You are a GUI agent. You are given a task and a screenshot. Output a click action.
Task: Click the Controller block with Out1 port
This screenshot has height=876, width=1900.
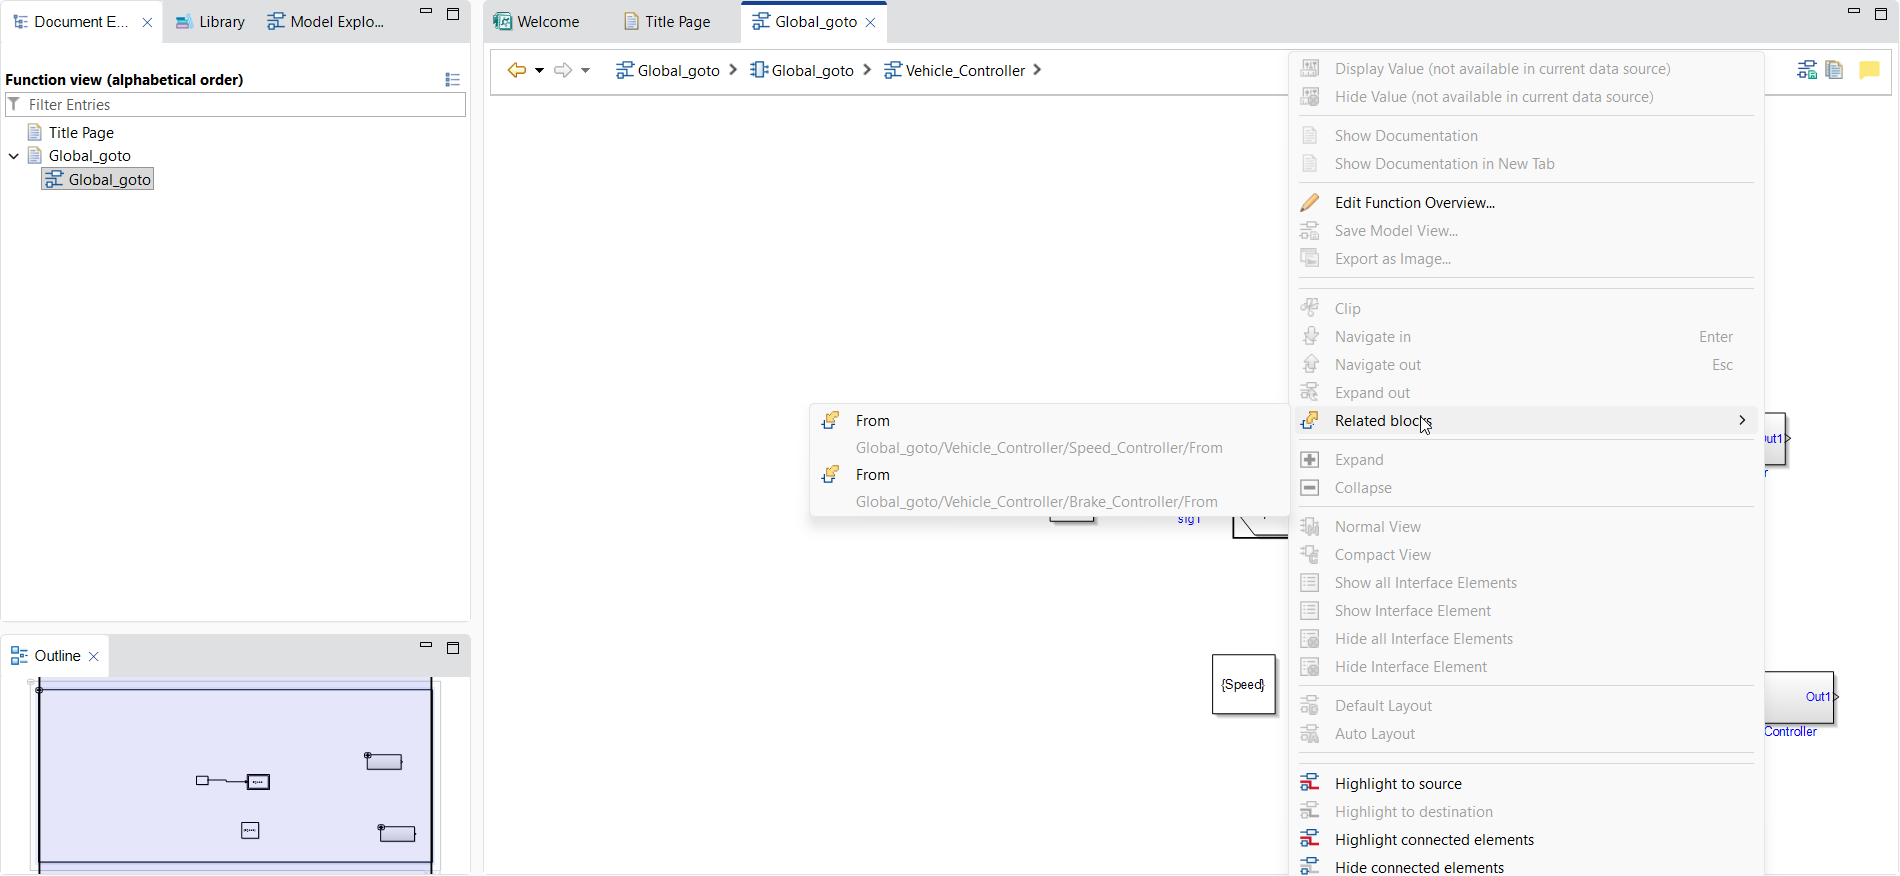(1800, 697)
